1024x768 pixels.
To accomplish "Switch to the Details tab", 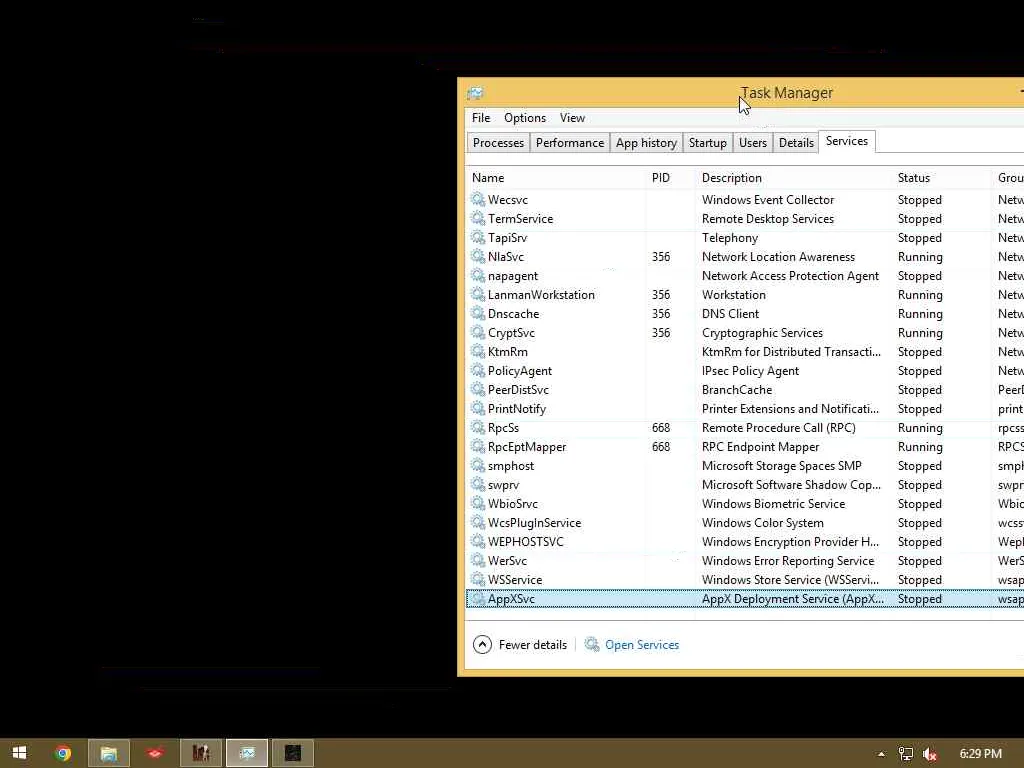I will point(796,142).
